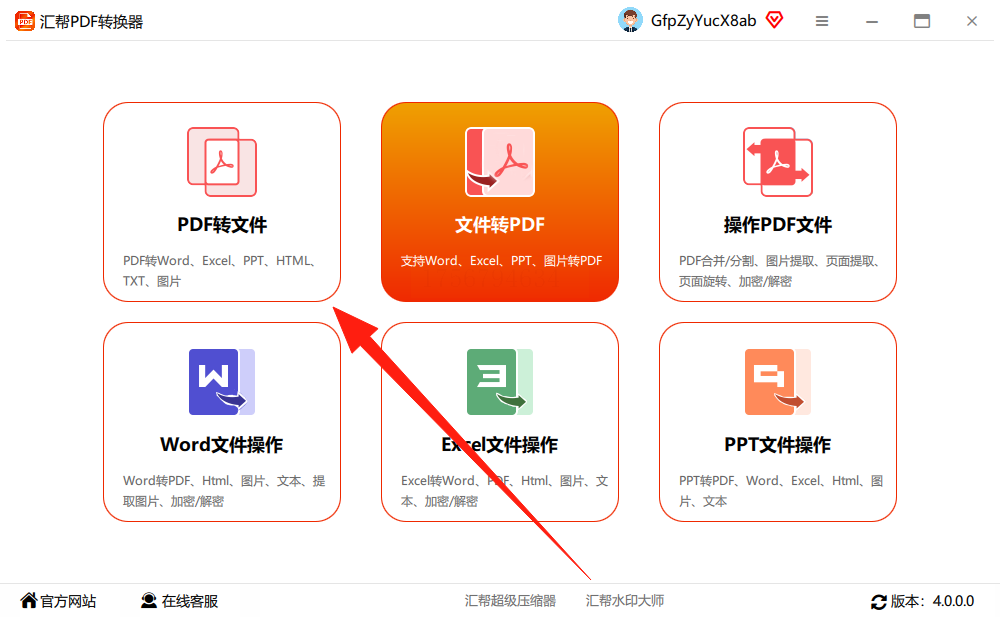This screenshot has width=1000, height=617.
Task: Choose the blue Word file icon
Action: 222,382
